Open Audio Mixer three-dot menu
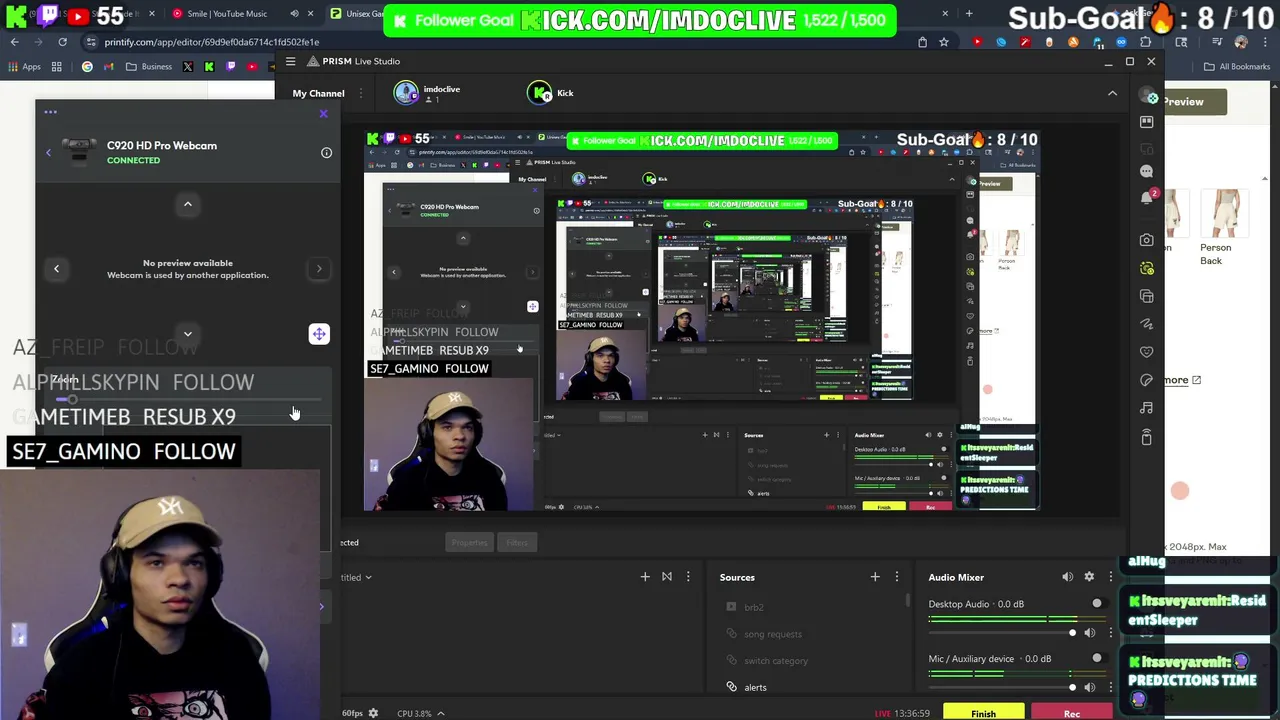Viewport: 1280px width, 720px height. pyautogui.click(x=1110, y=577)
